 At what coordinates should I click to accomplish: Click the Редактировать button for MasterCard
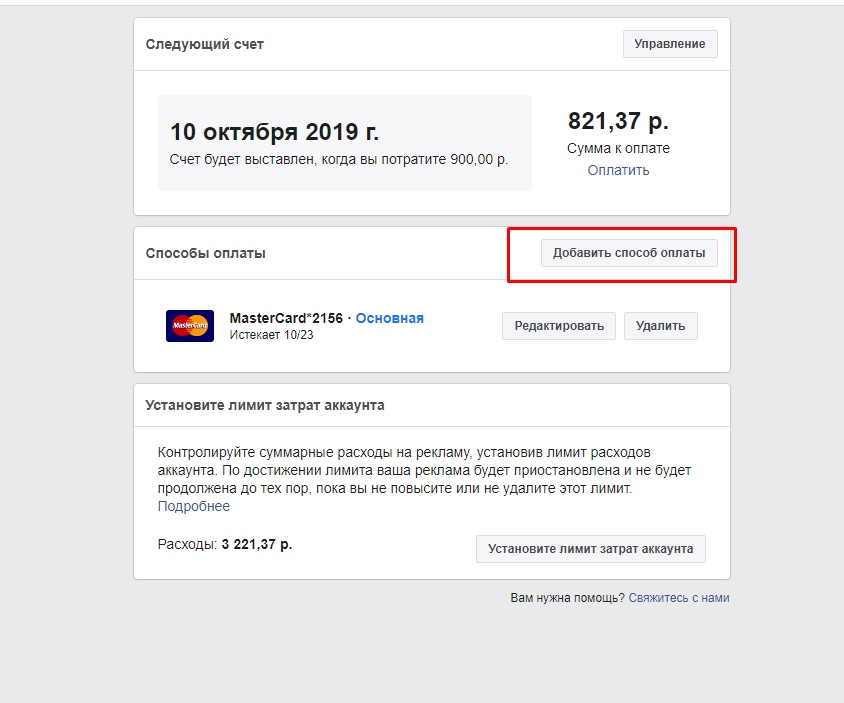coord(559,326)
